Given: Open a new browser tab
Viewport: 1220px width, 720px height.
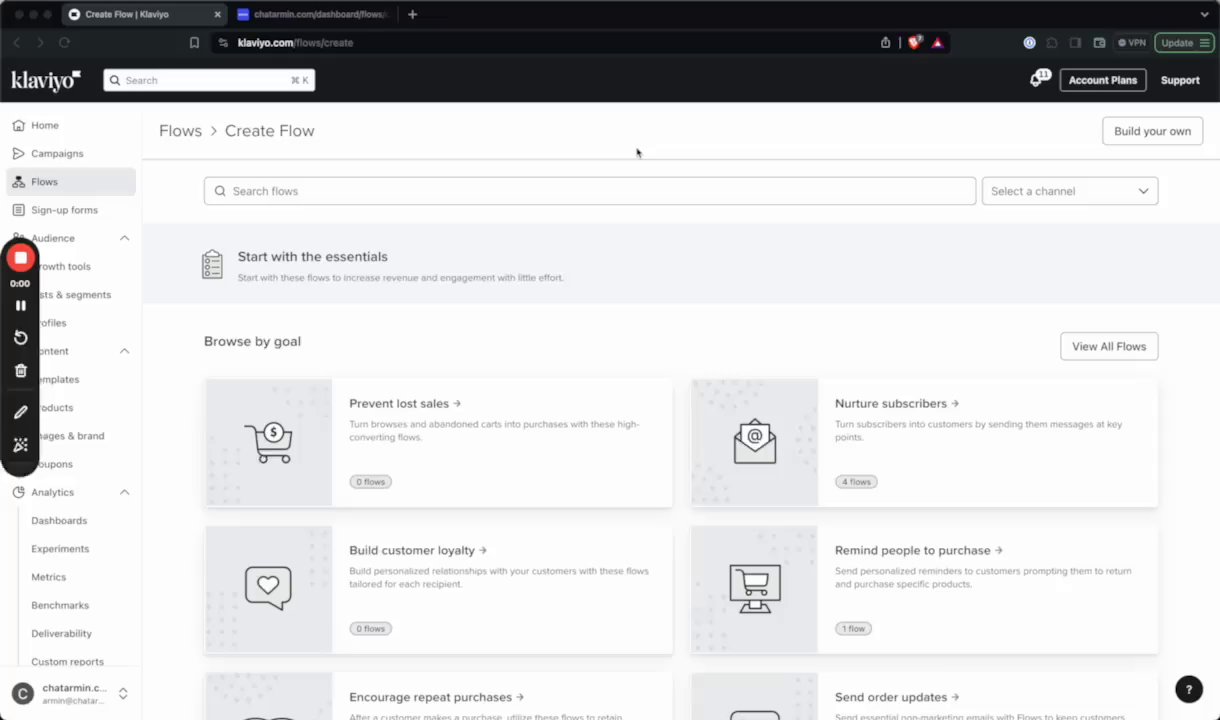Looking at the screenshot, I should 412,15.
